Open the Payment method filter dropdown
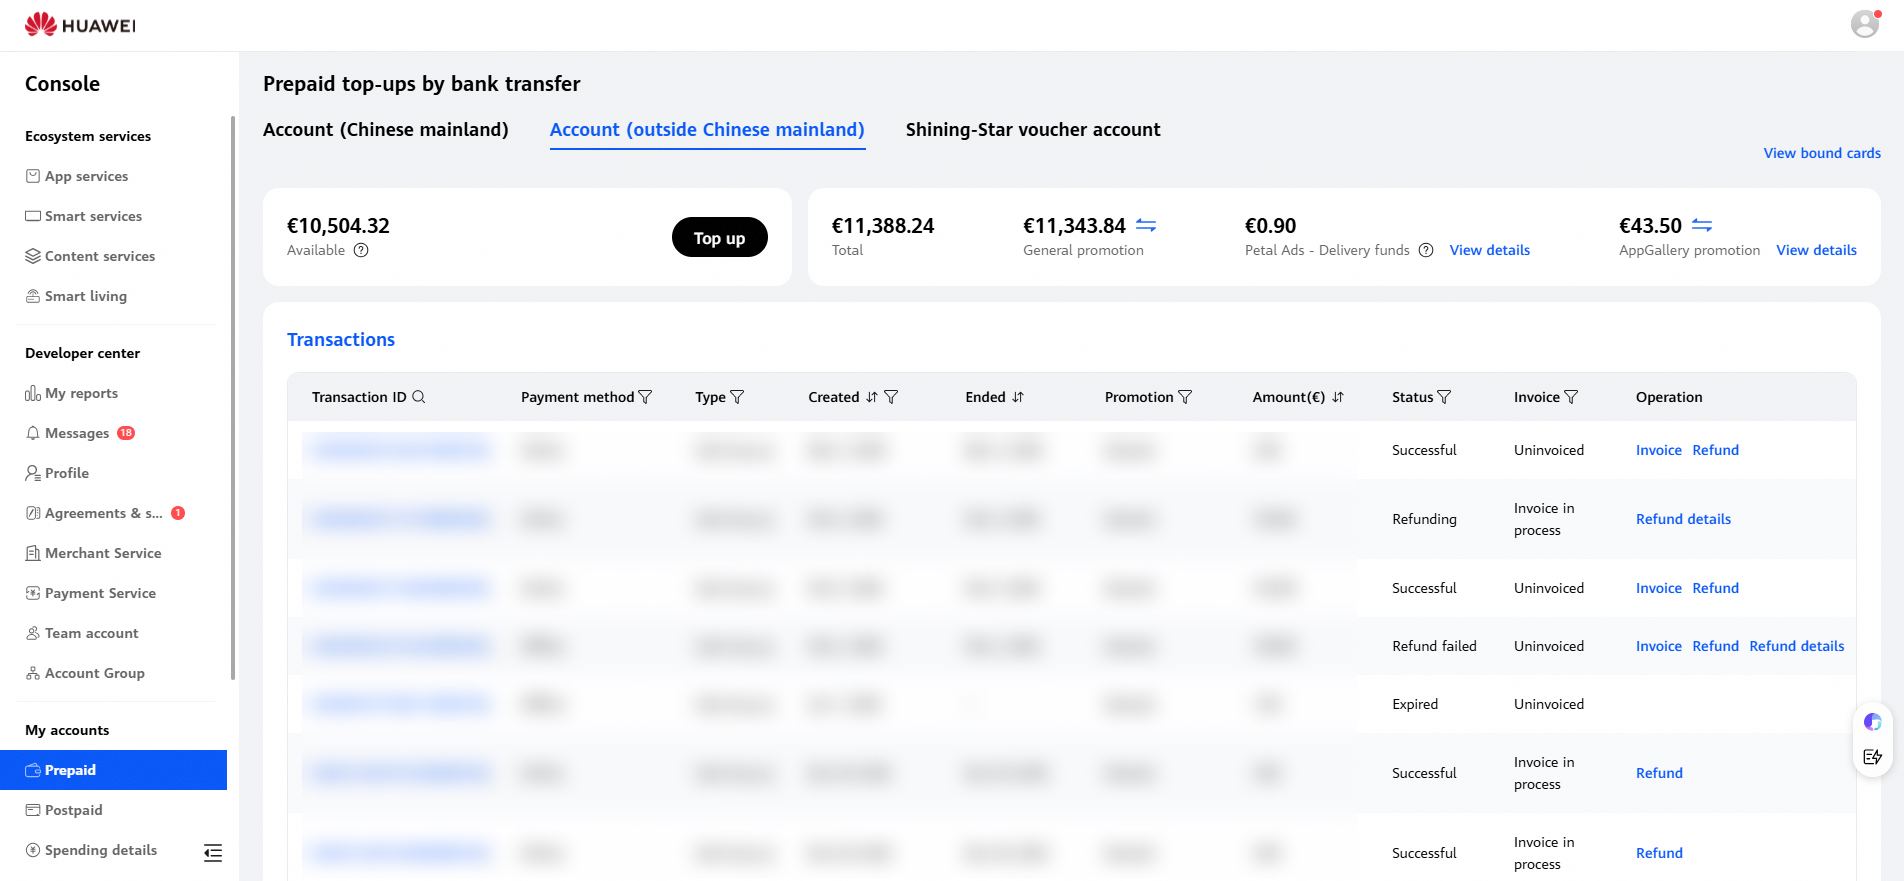Image resolution: width=1904 pixels, height=881 pixels. (645, 397)
